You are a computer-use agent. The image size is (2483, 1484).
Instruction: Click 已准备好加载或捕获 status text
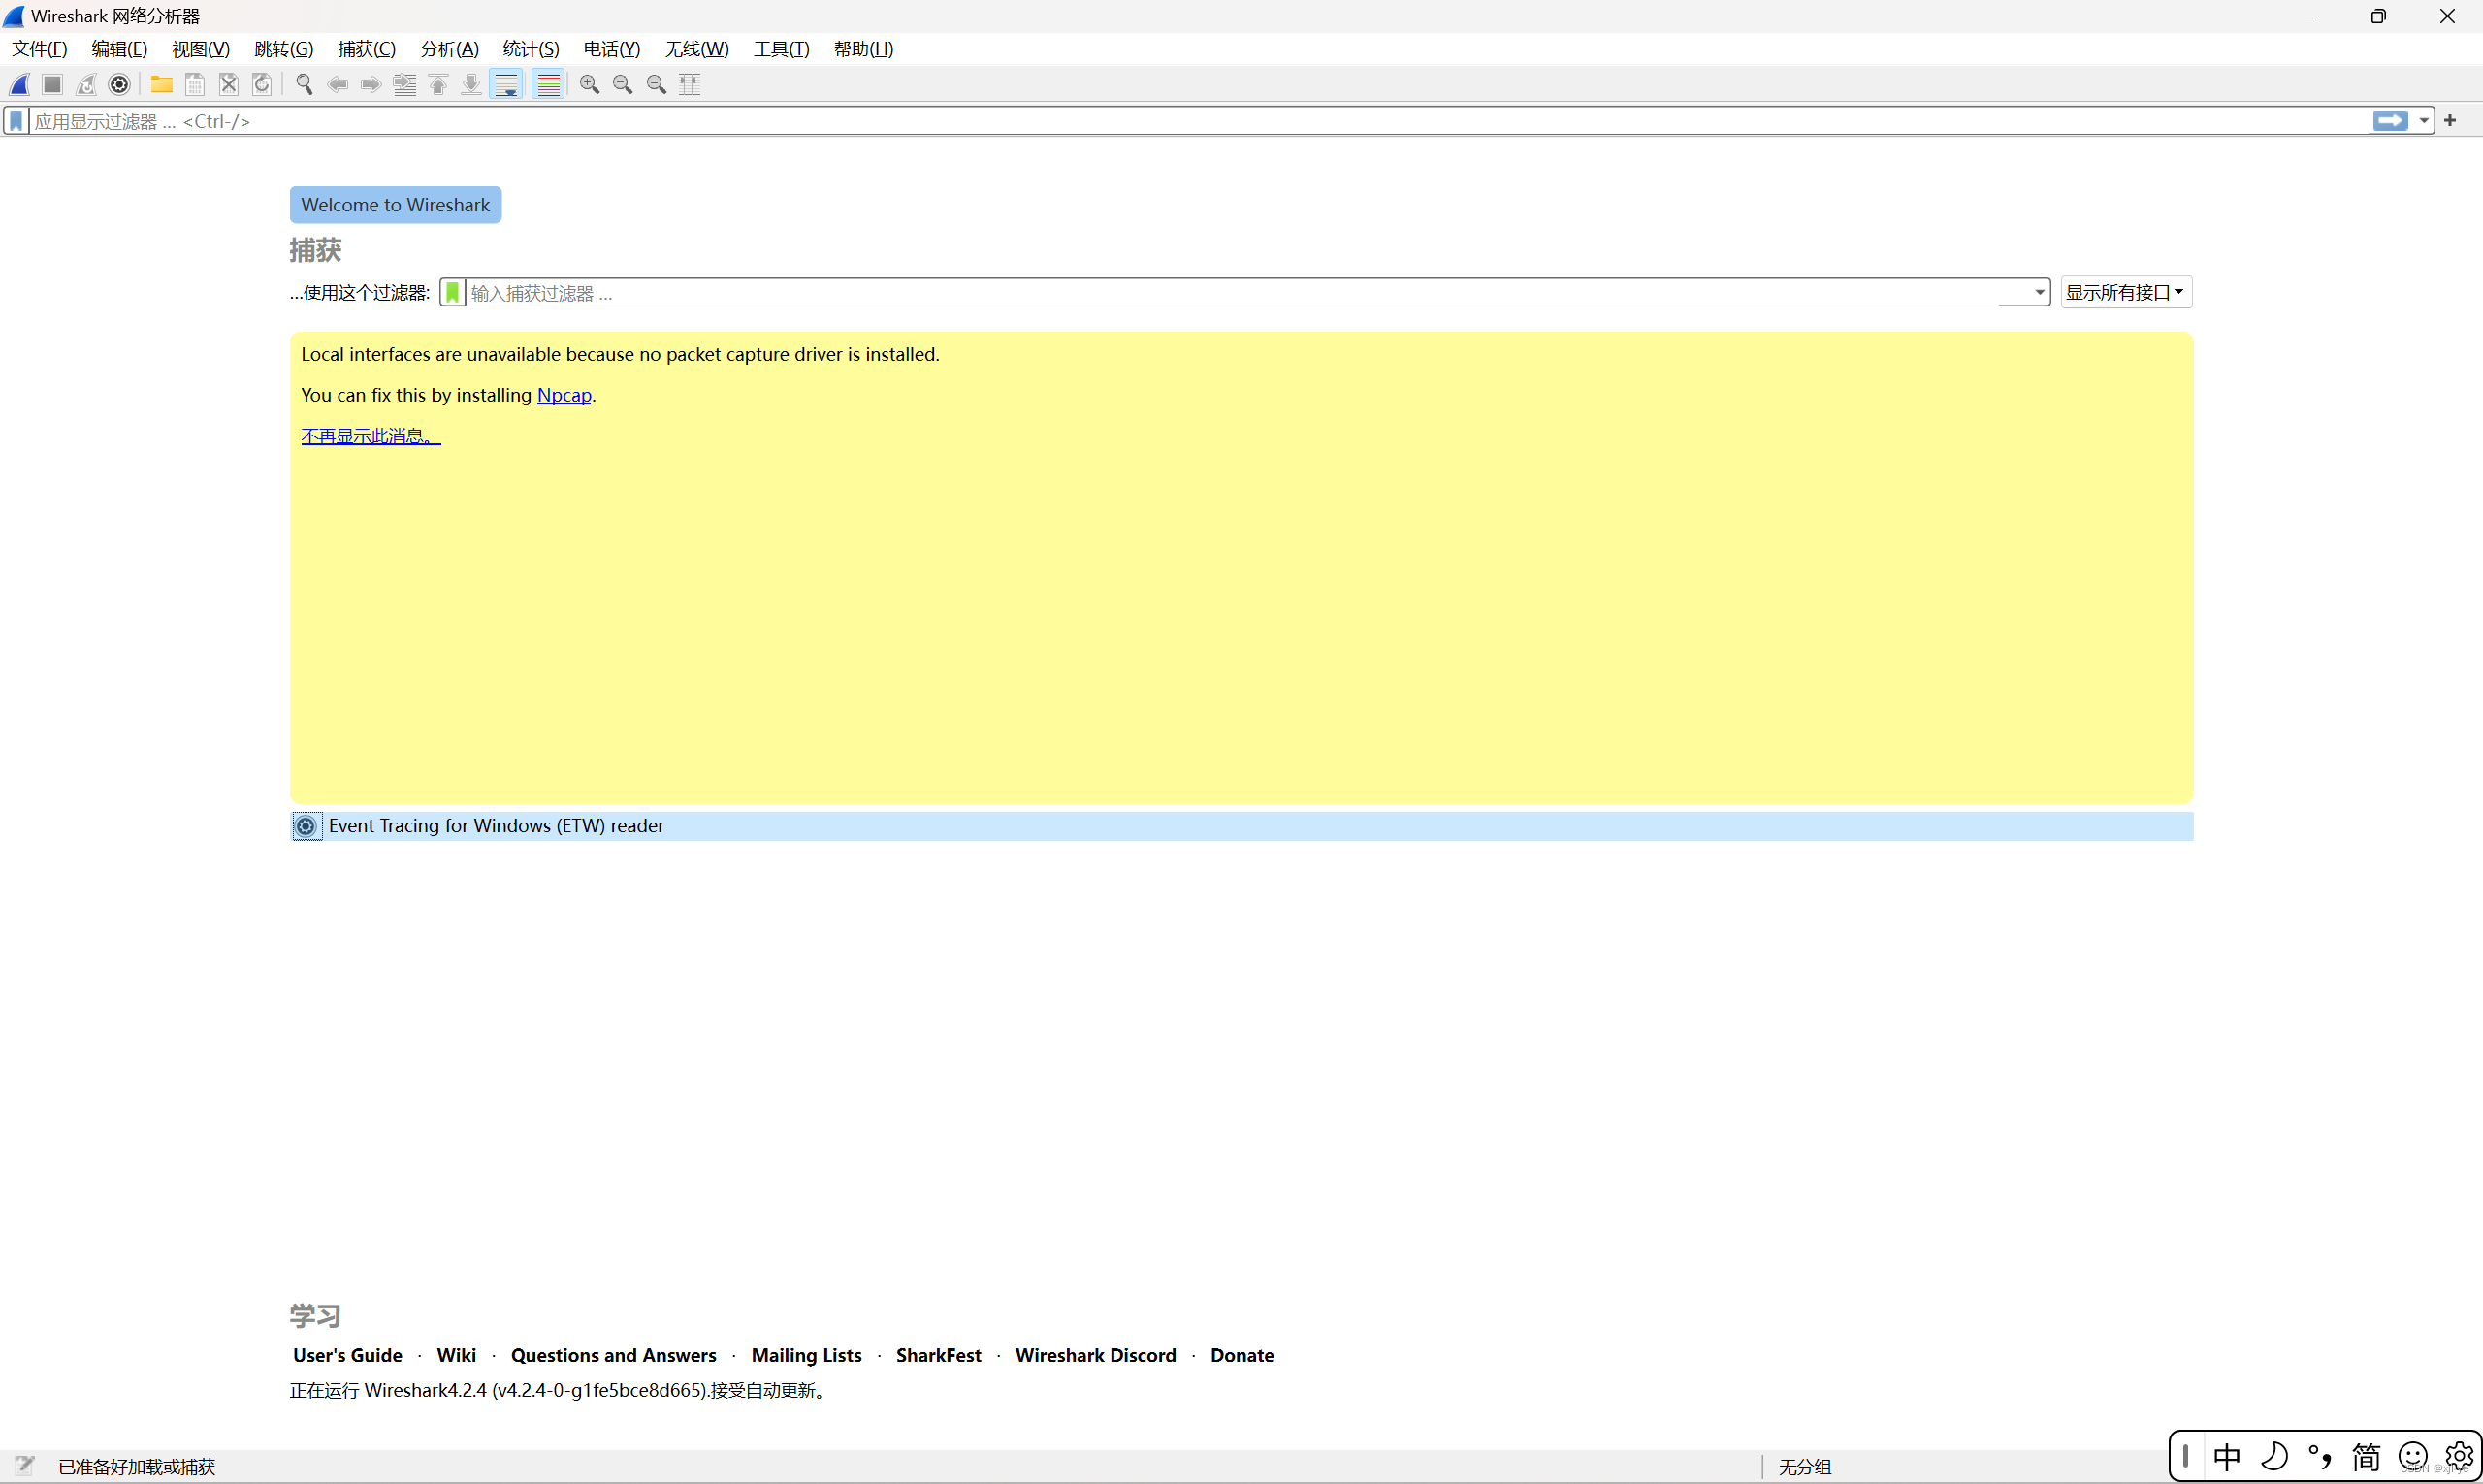point(137,1467)
